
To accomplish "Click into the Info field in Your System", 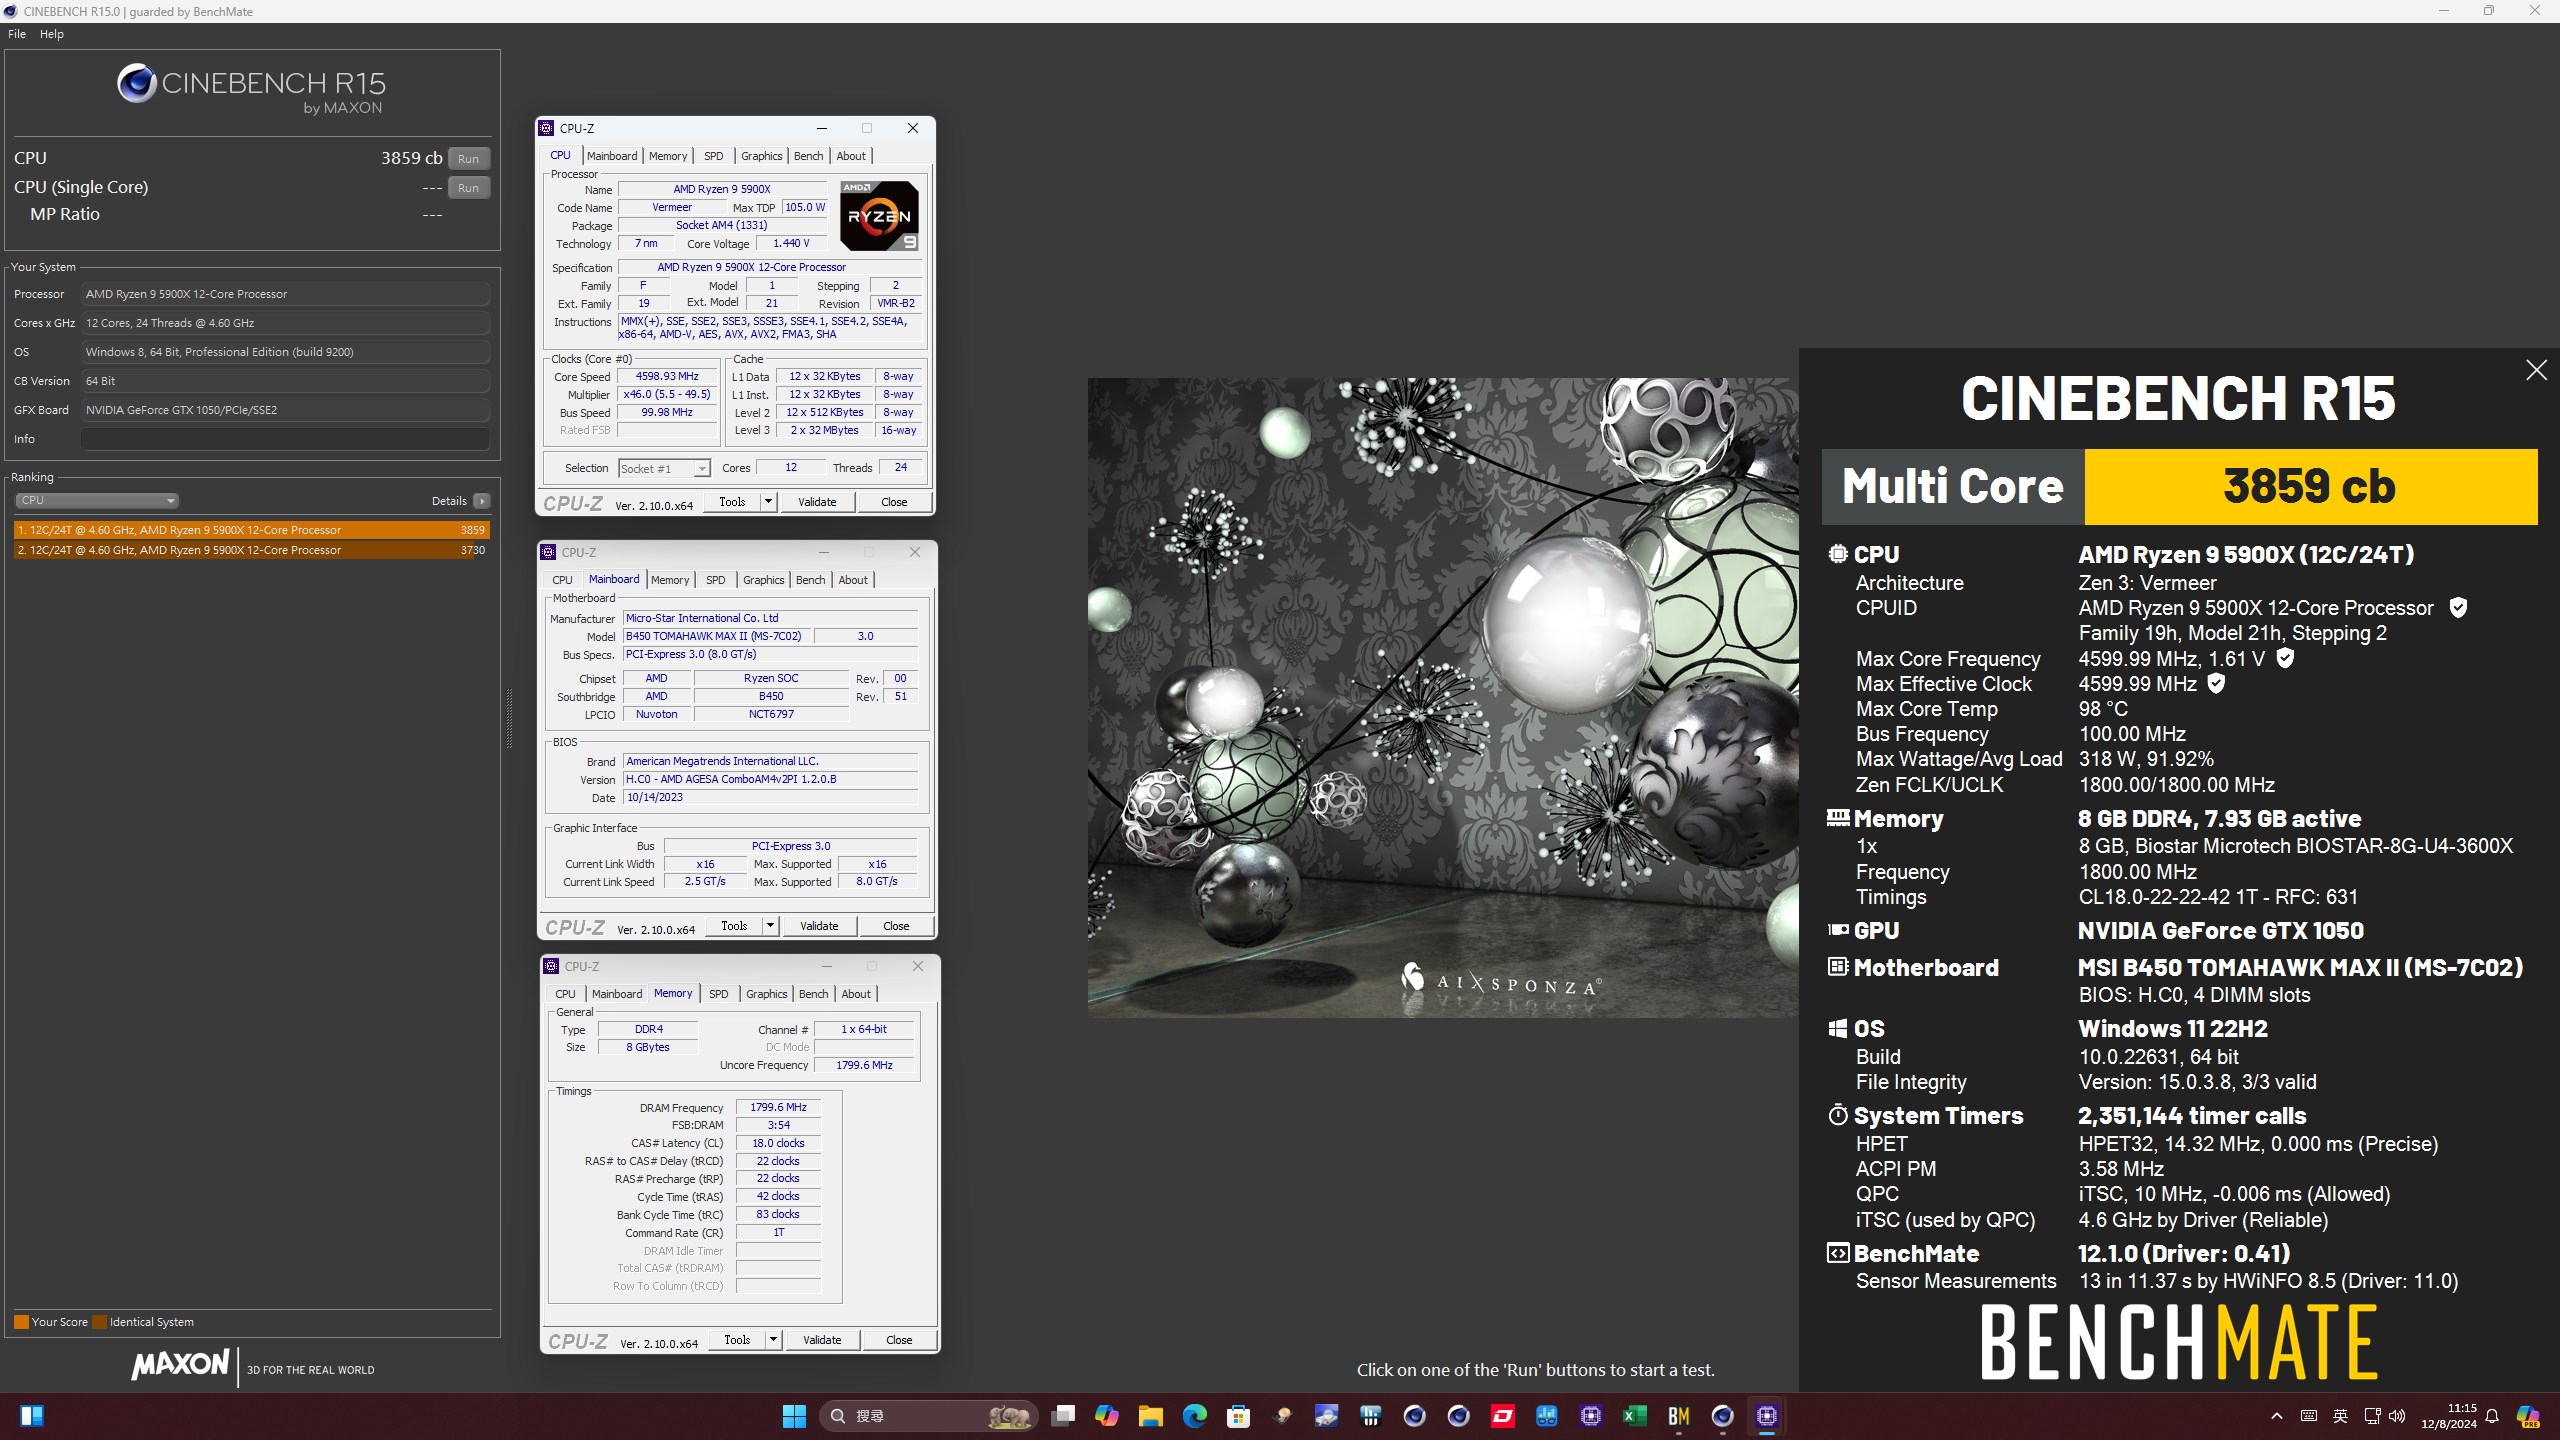I will coord(285,439).
